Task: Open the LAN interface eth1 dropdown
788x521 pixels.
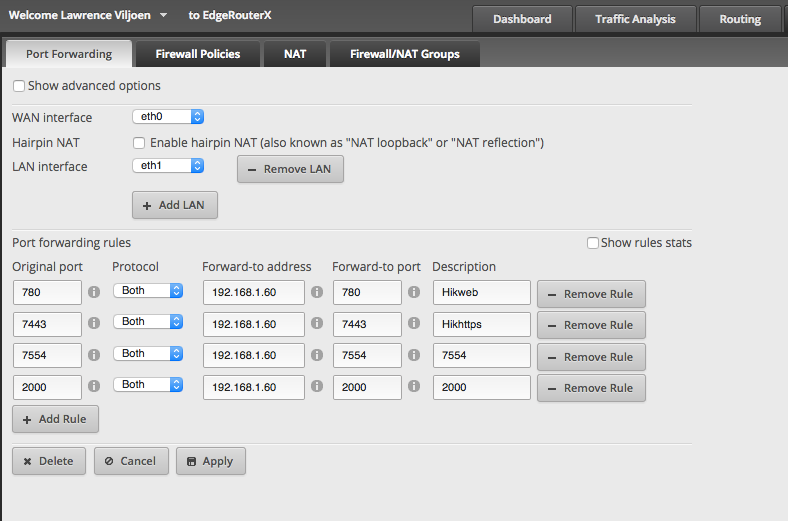Action: [168, 166]
